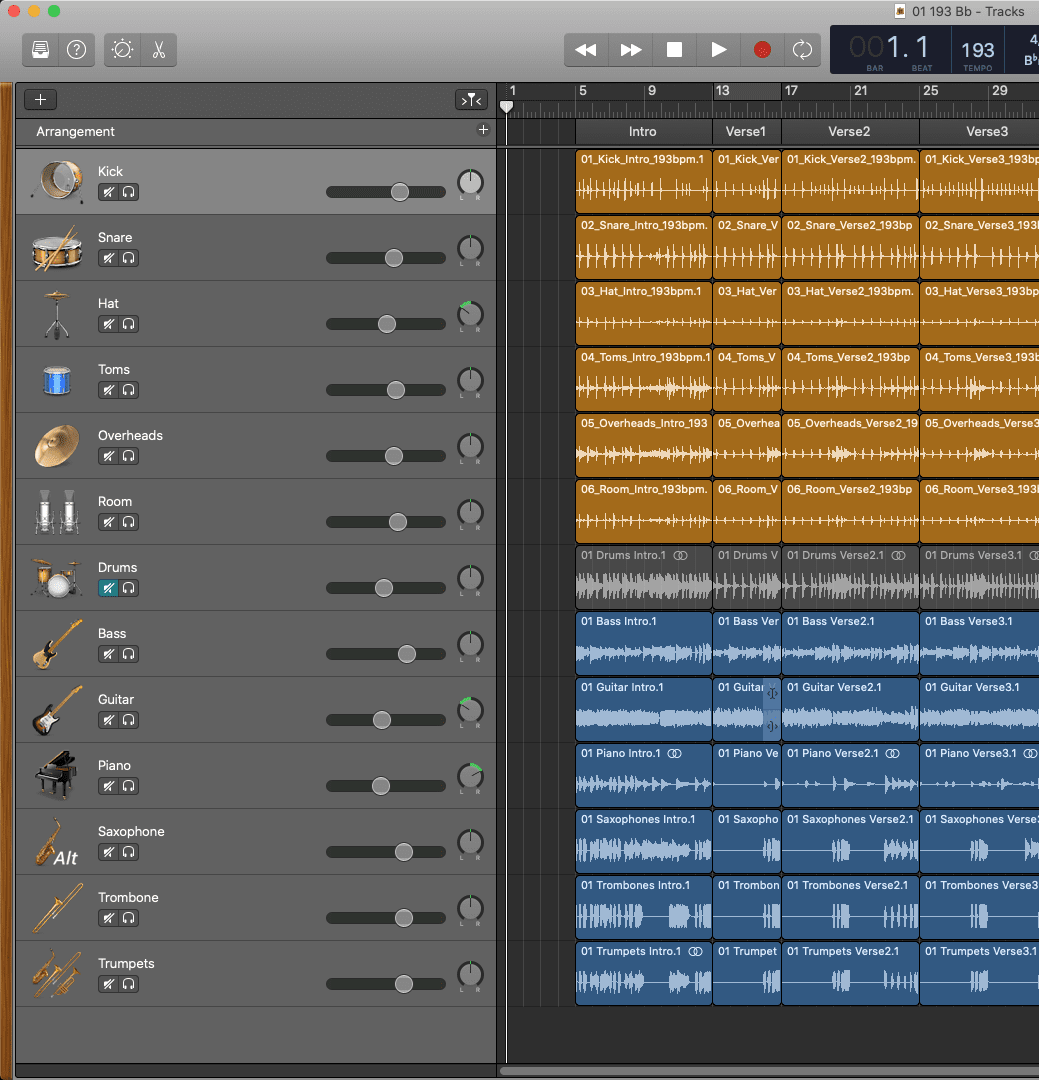
Task: Mute the Kick track
Action: [108, 192]
